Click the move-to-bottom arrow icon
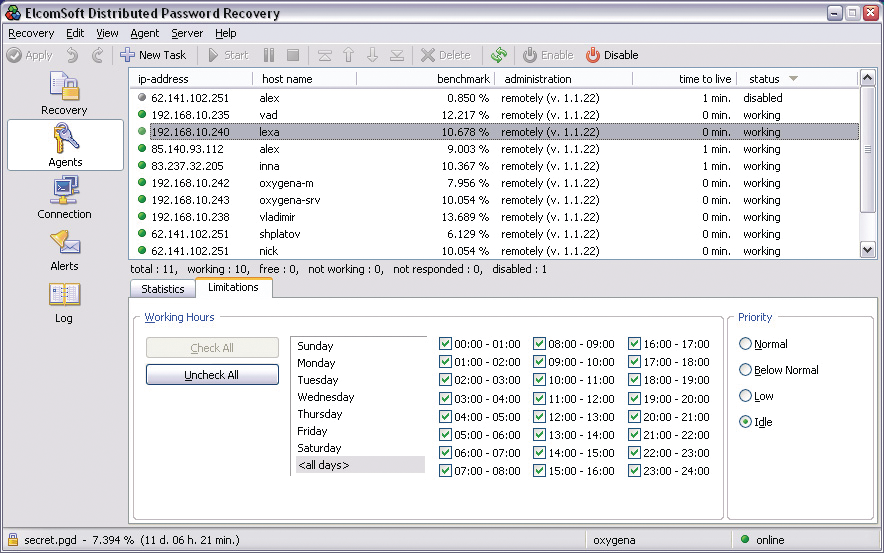 click(x=397, y=55)
